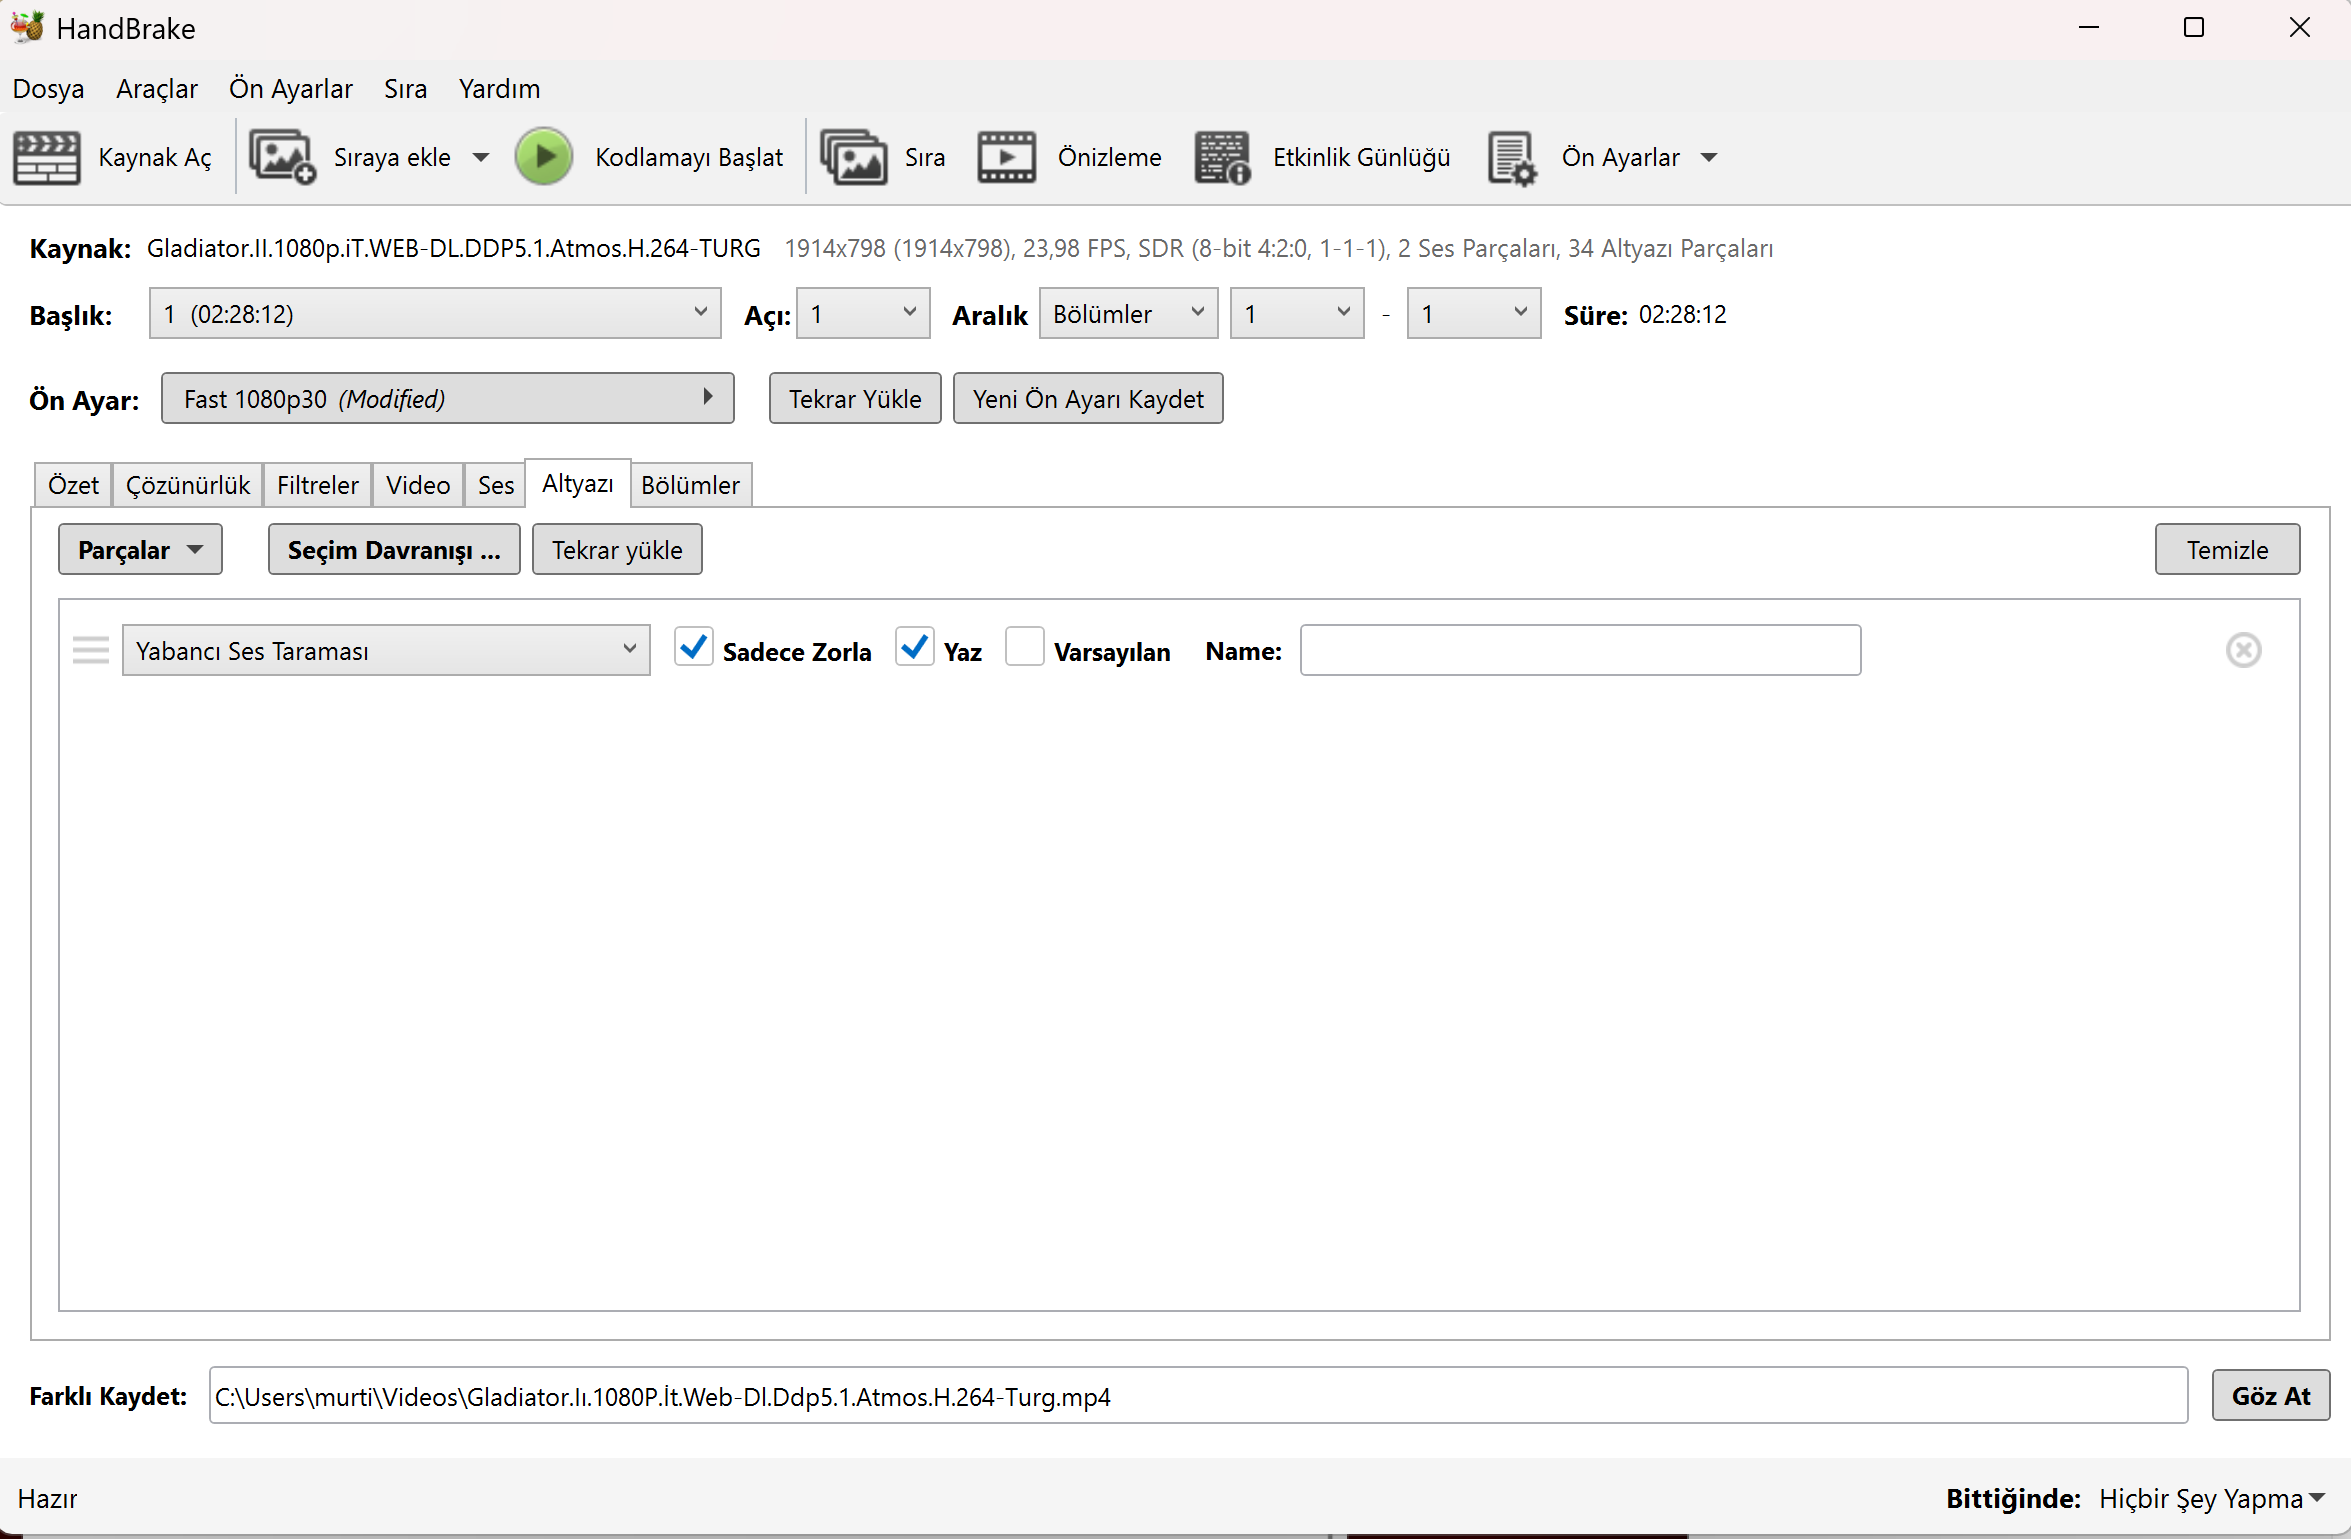This screenshot has height=1539, width=2351.
Task: Switch to the Özet tab
Action: point(73,485)
